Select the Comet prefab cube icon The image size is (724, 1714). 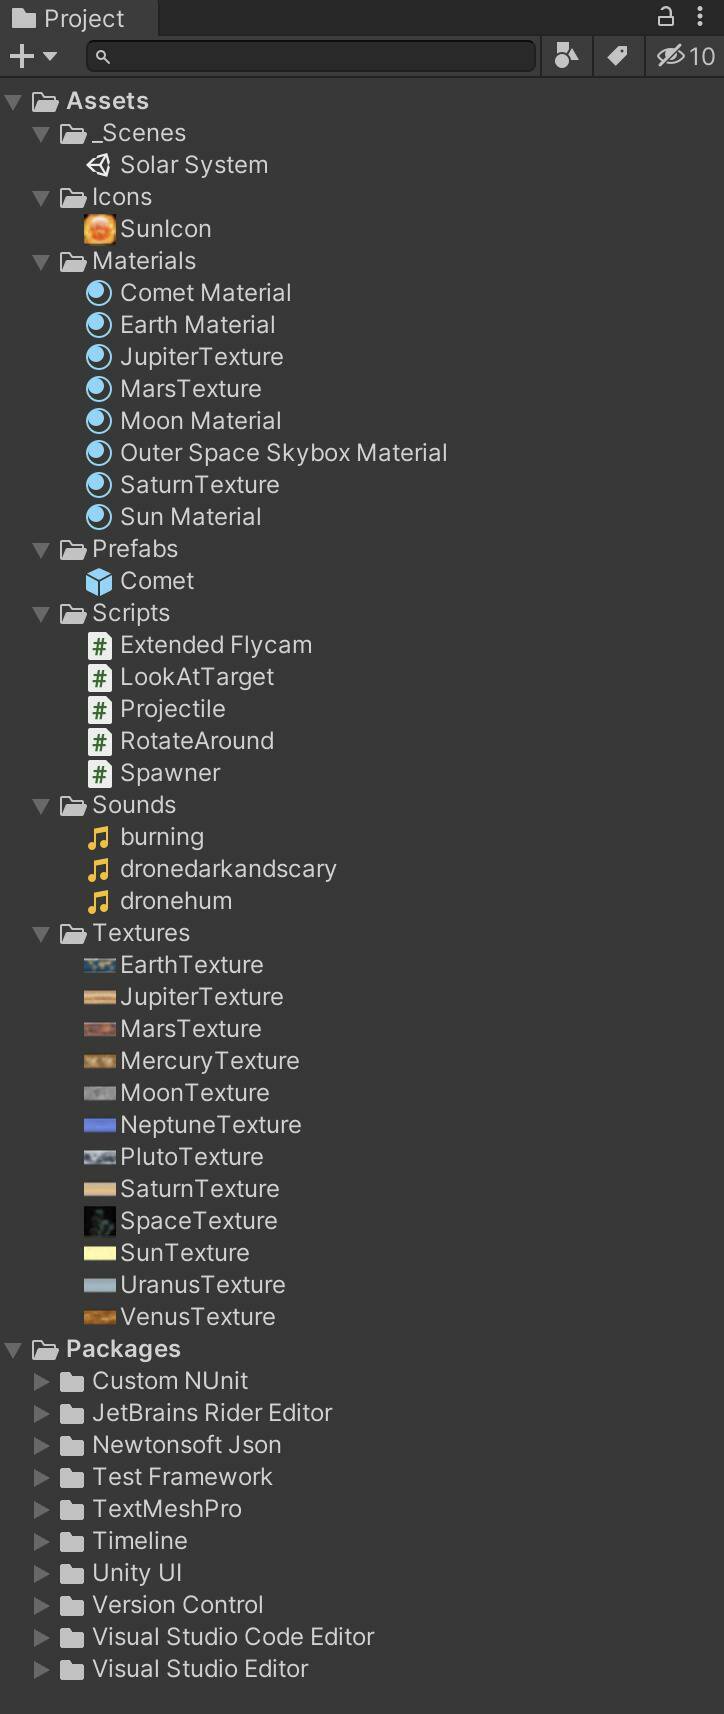99,581
